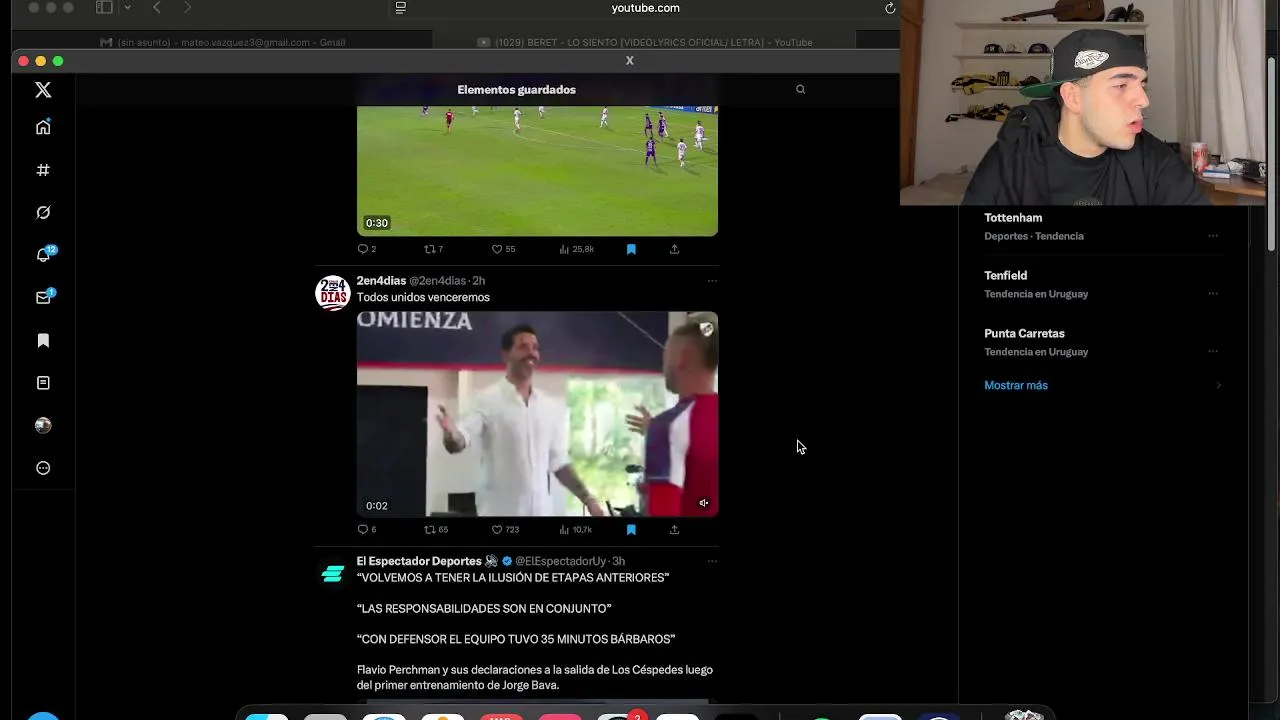Image resolution: width=1280 pixels, height=720 pixels.
Task: Click Elementos guardados header title
Action: pyautogui.click(x=516, y=90)
